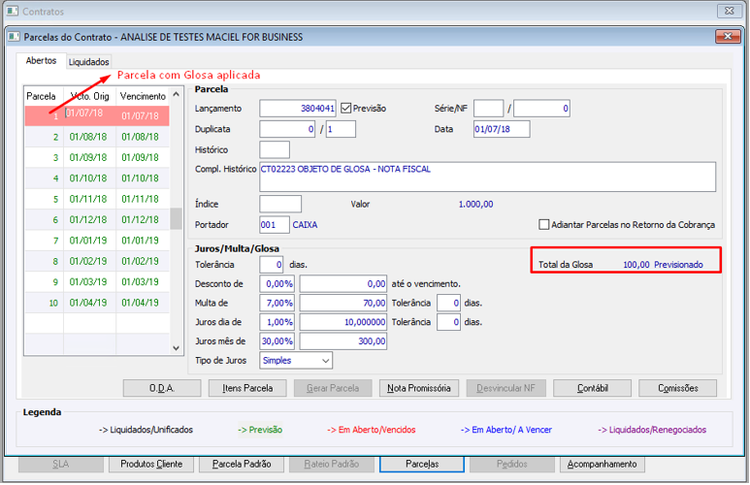Click the Duplicata sequence field showing 1
750x485 pixels.
point(341,129)
